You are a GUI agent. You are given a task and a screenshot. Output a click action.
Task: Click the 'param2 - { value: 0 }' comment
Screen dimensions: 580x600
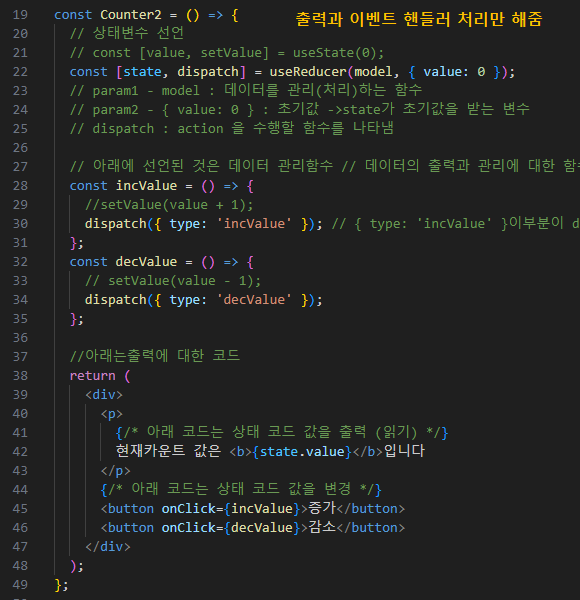pos(300,109)
